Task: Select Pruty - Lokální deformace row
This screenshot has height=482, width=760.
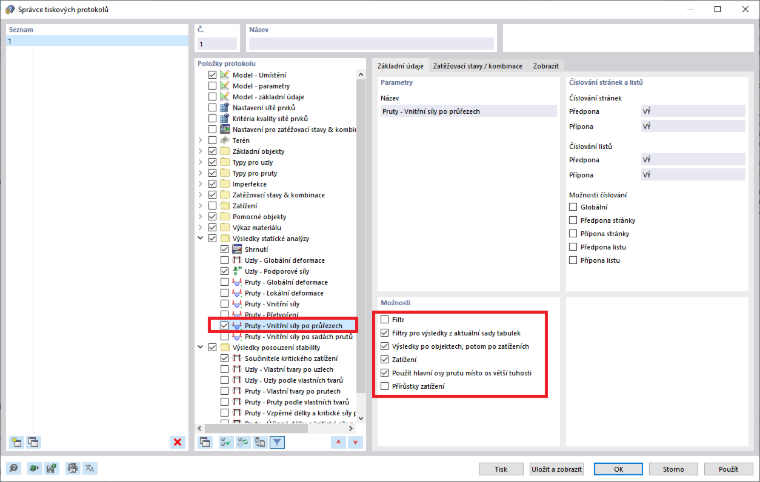Action: 284,293
